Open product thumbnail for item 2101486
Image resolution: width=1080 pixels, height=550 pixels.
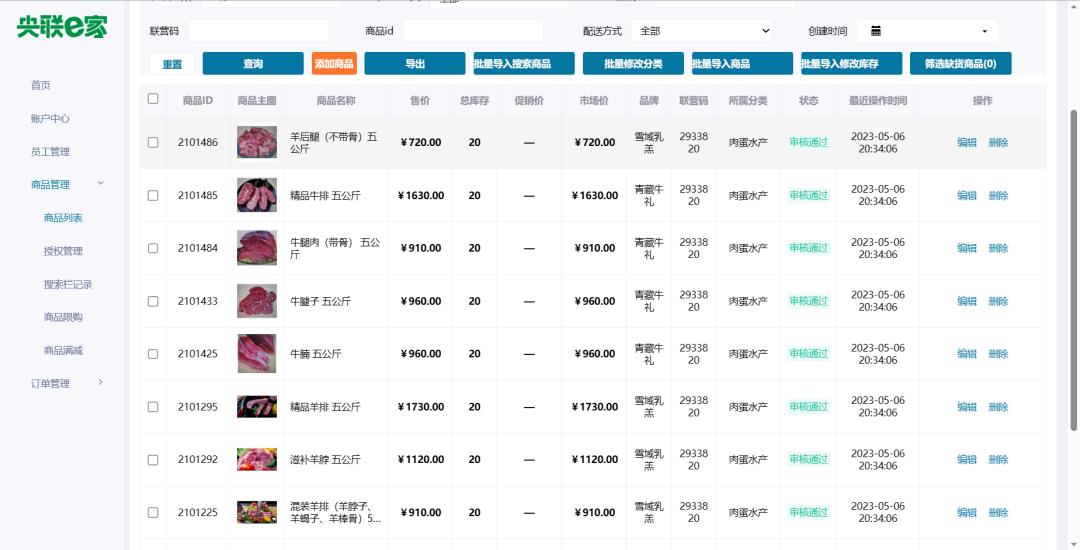point(257,142)
